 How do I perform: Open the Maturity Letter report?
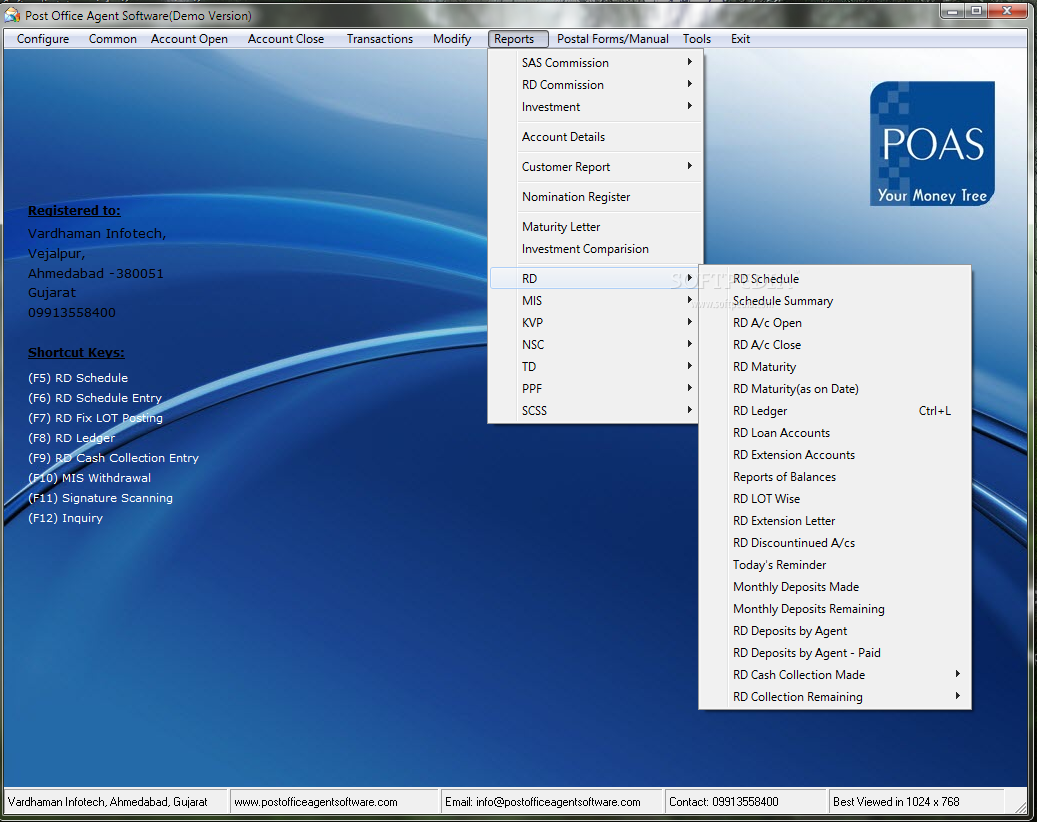(x=595, y=227)
